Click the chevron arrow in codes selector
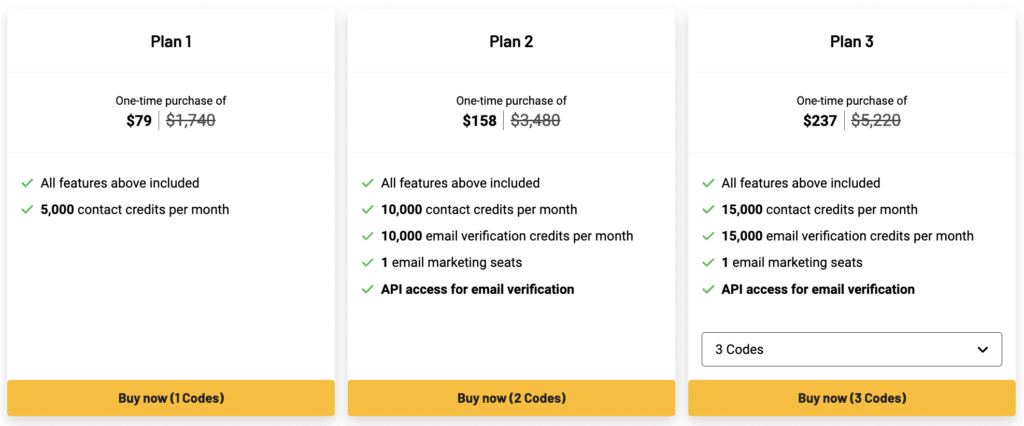Image resolution: width=1024 pixels, height=426 pixels. 981,350
